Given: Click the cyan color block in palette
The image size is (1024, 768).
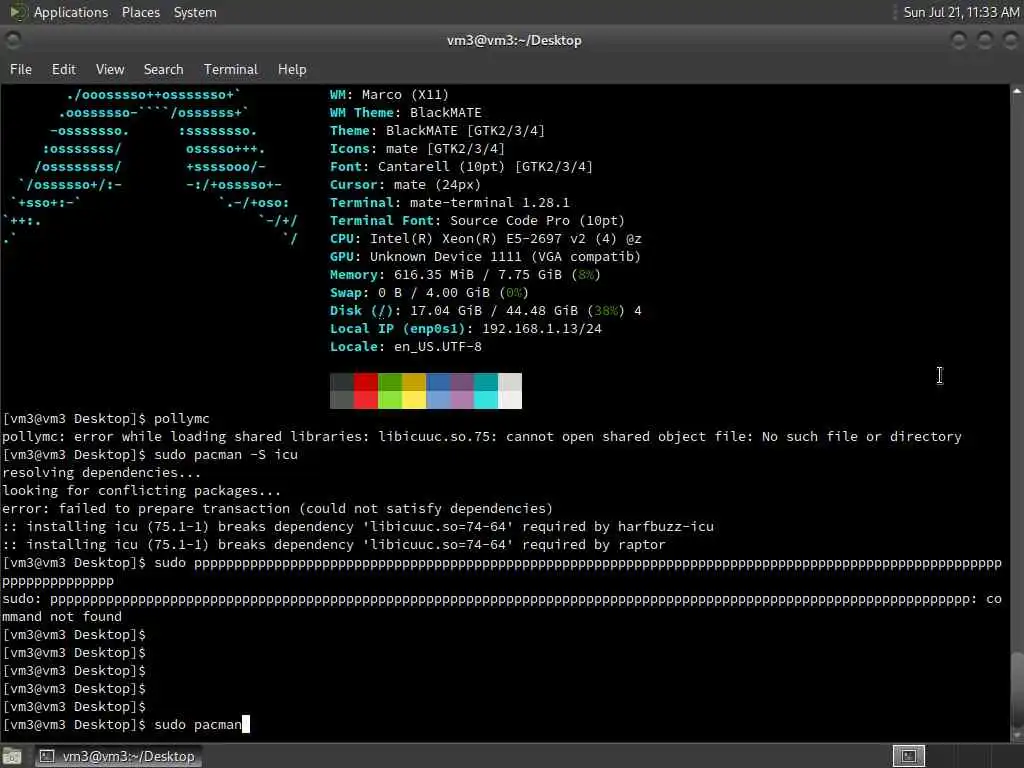Looking at the screenshot, I should click(486, 391).
